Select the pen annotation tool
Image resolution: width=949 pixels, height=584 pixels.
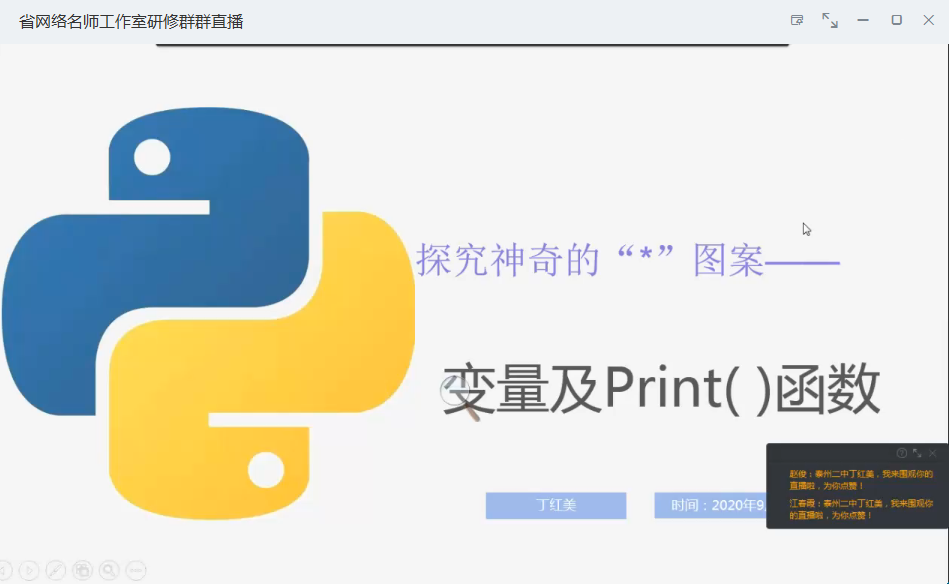[56, 570]
